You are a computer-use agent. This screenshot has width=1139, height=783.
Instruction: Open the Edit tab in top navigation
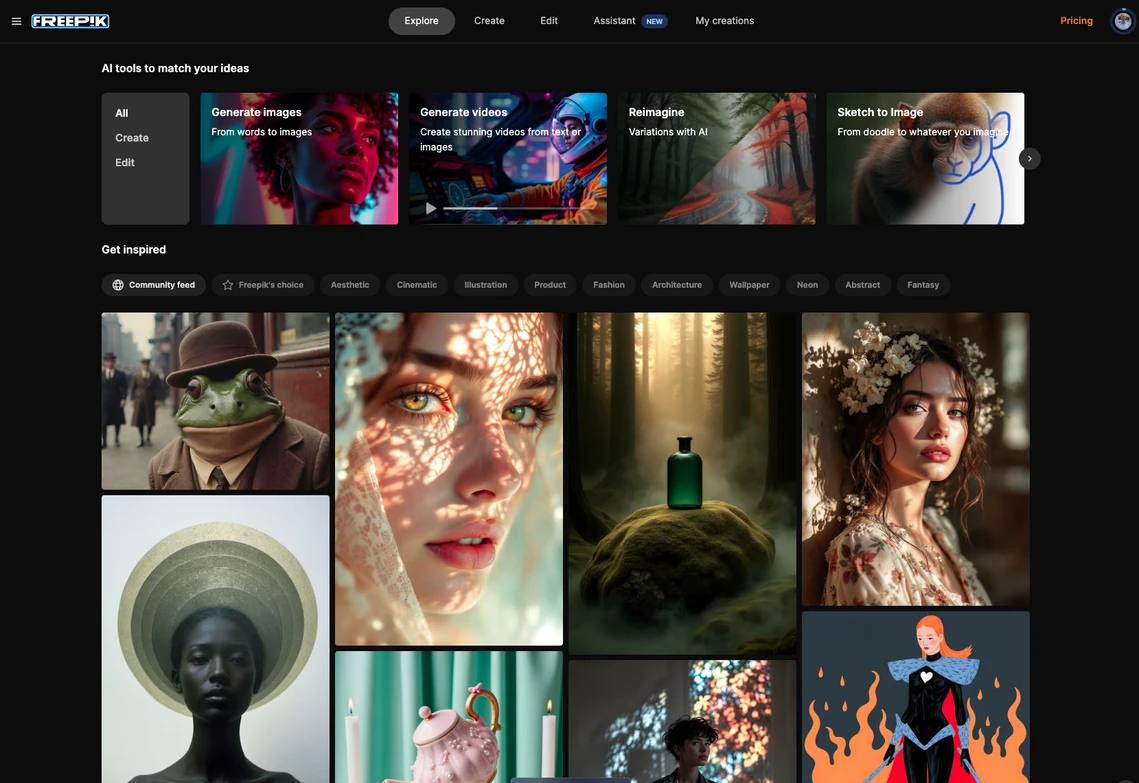(x=549, y=21)
